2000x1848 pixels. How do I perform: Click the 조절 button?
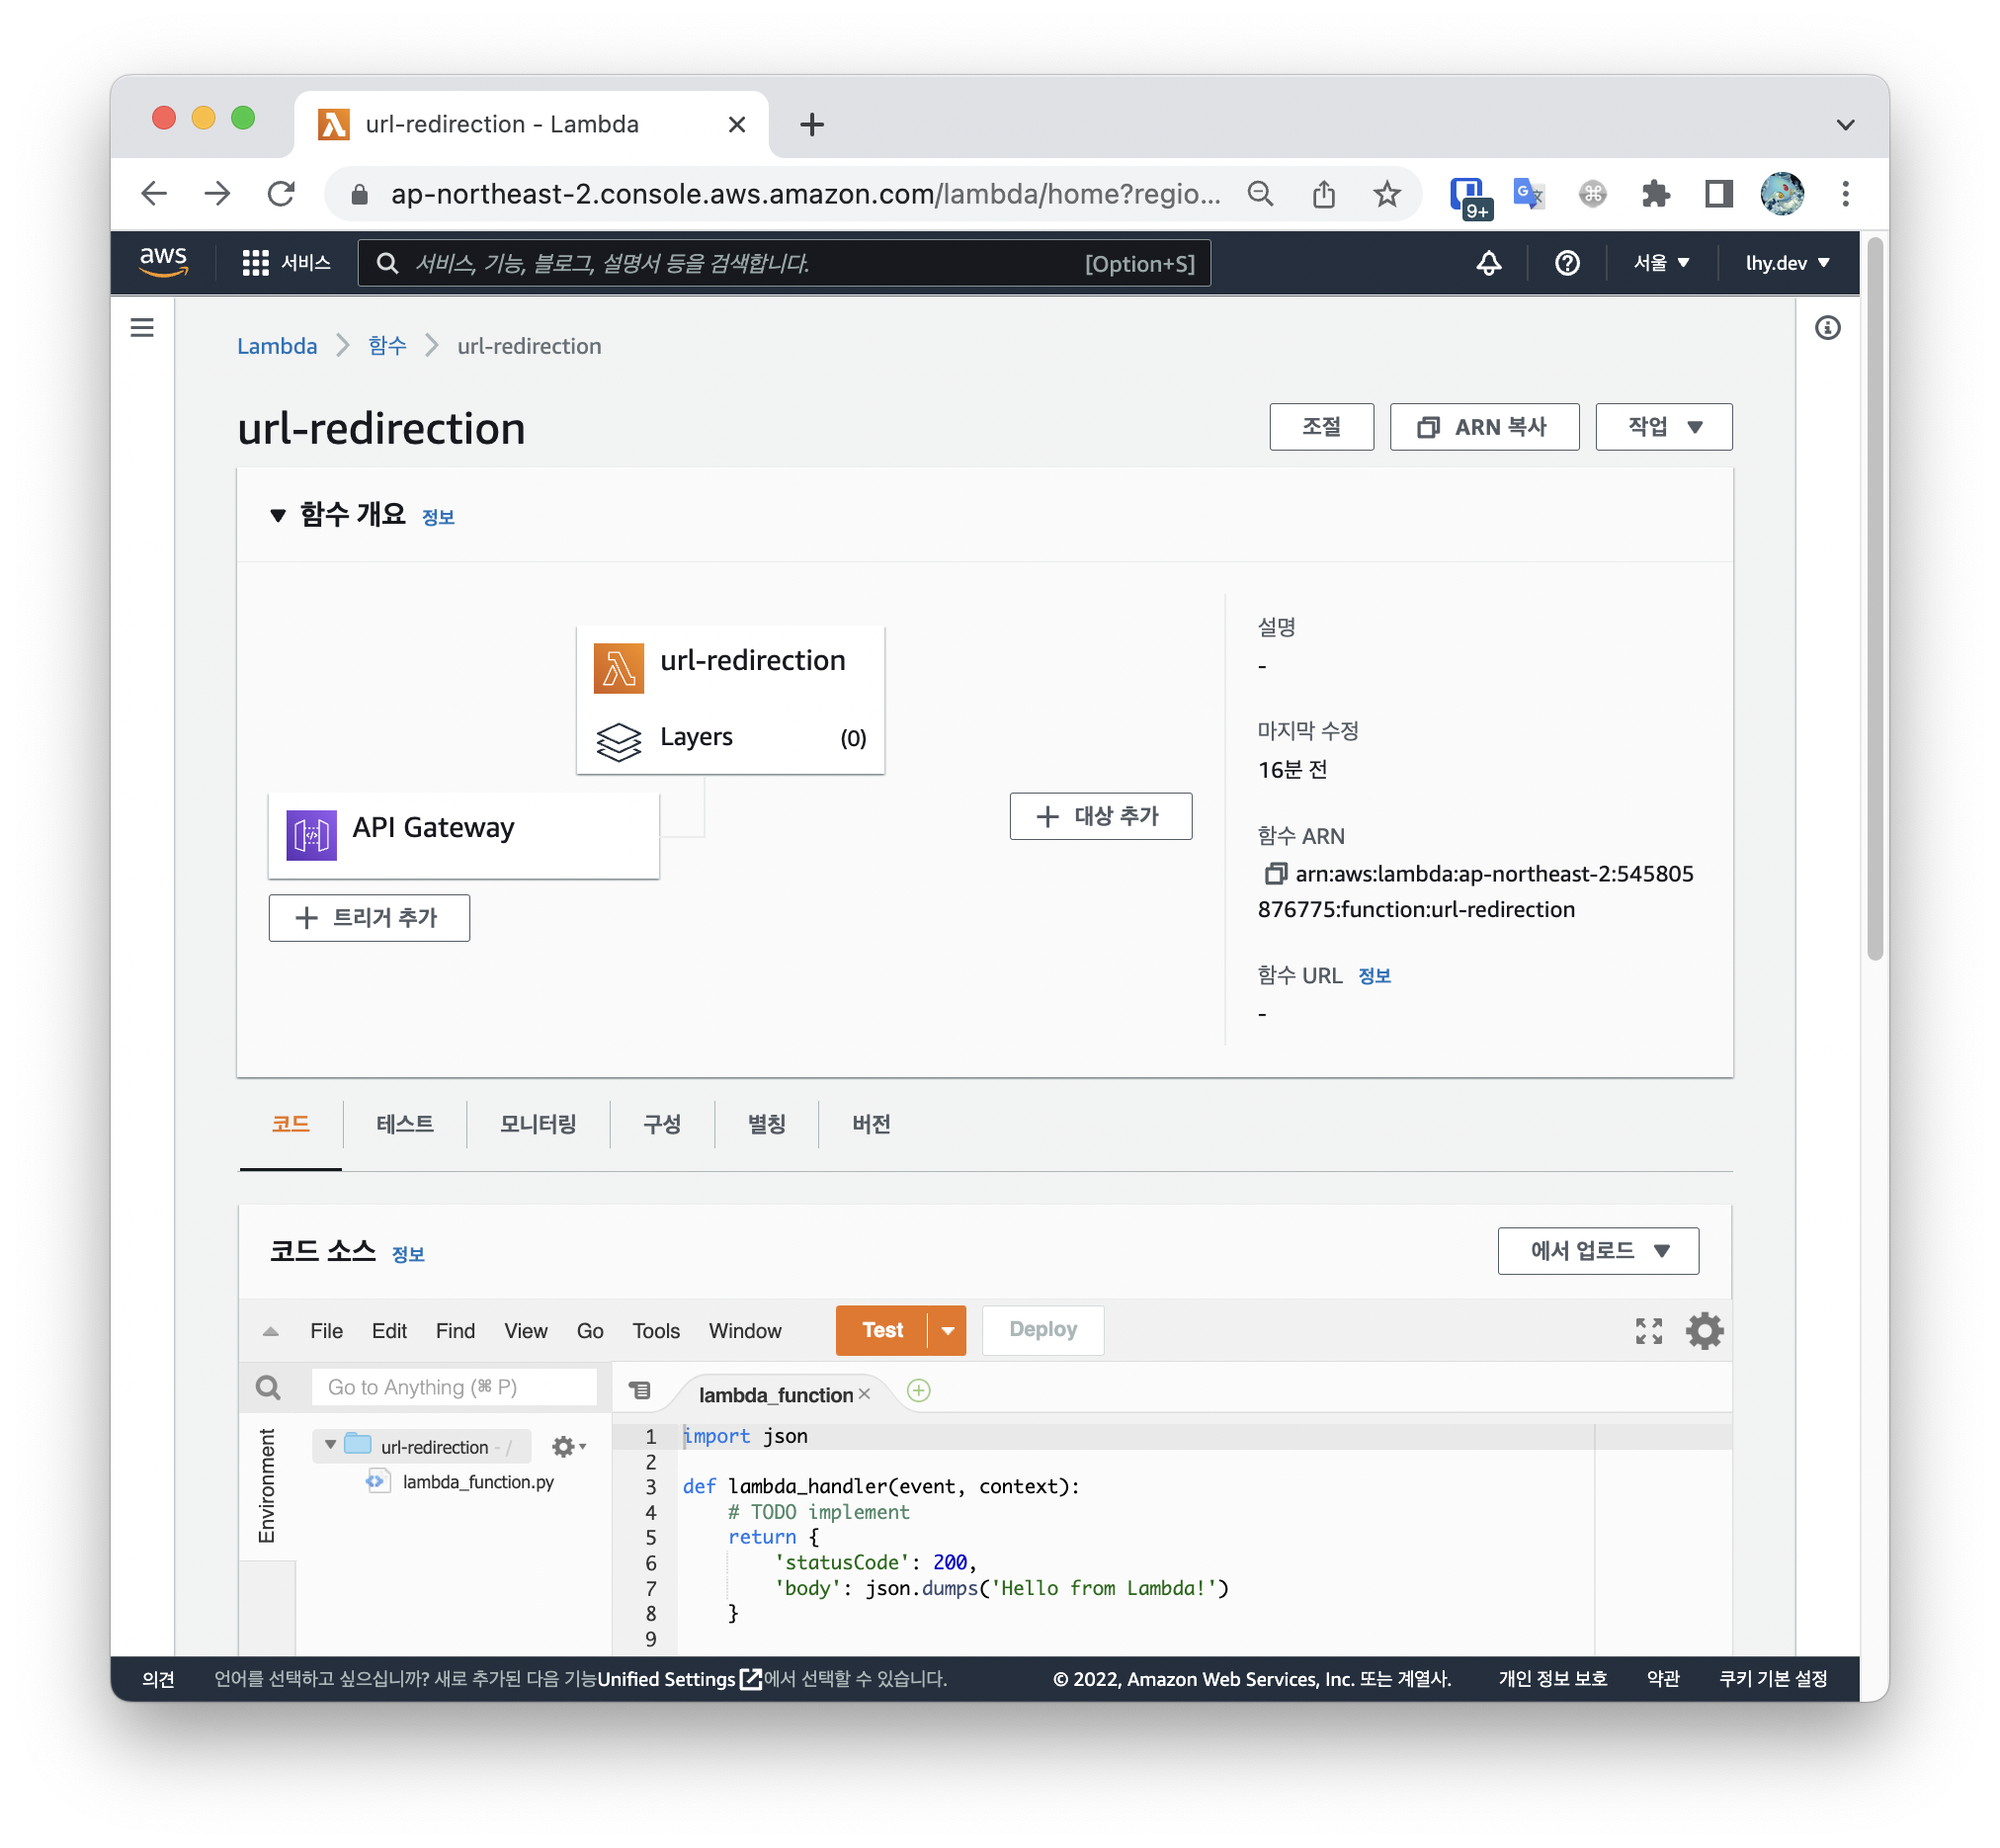pyautogui.click(x=1321, y=427)
